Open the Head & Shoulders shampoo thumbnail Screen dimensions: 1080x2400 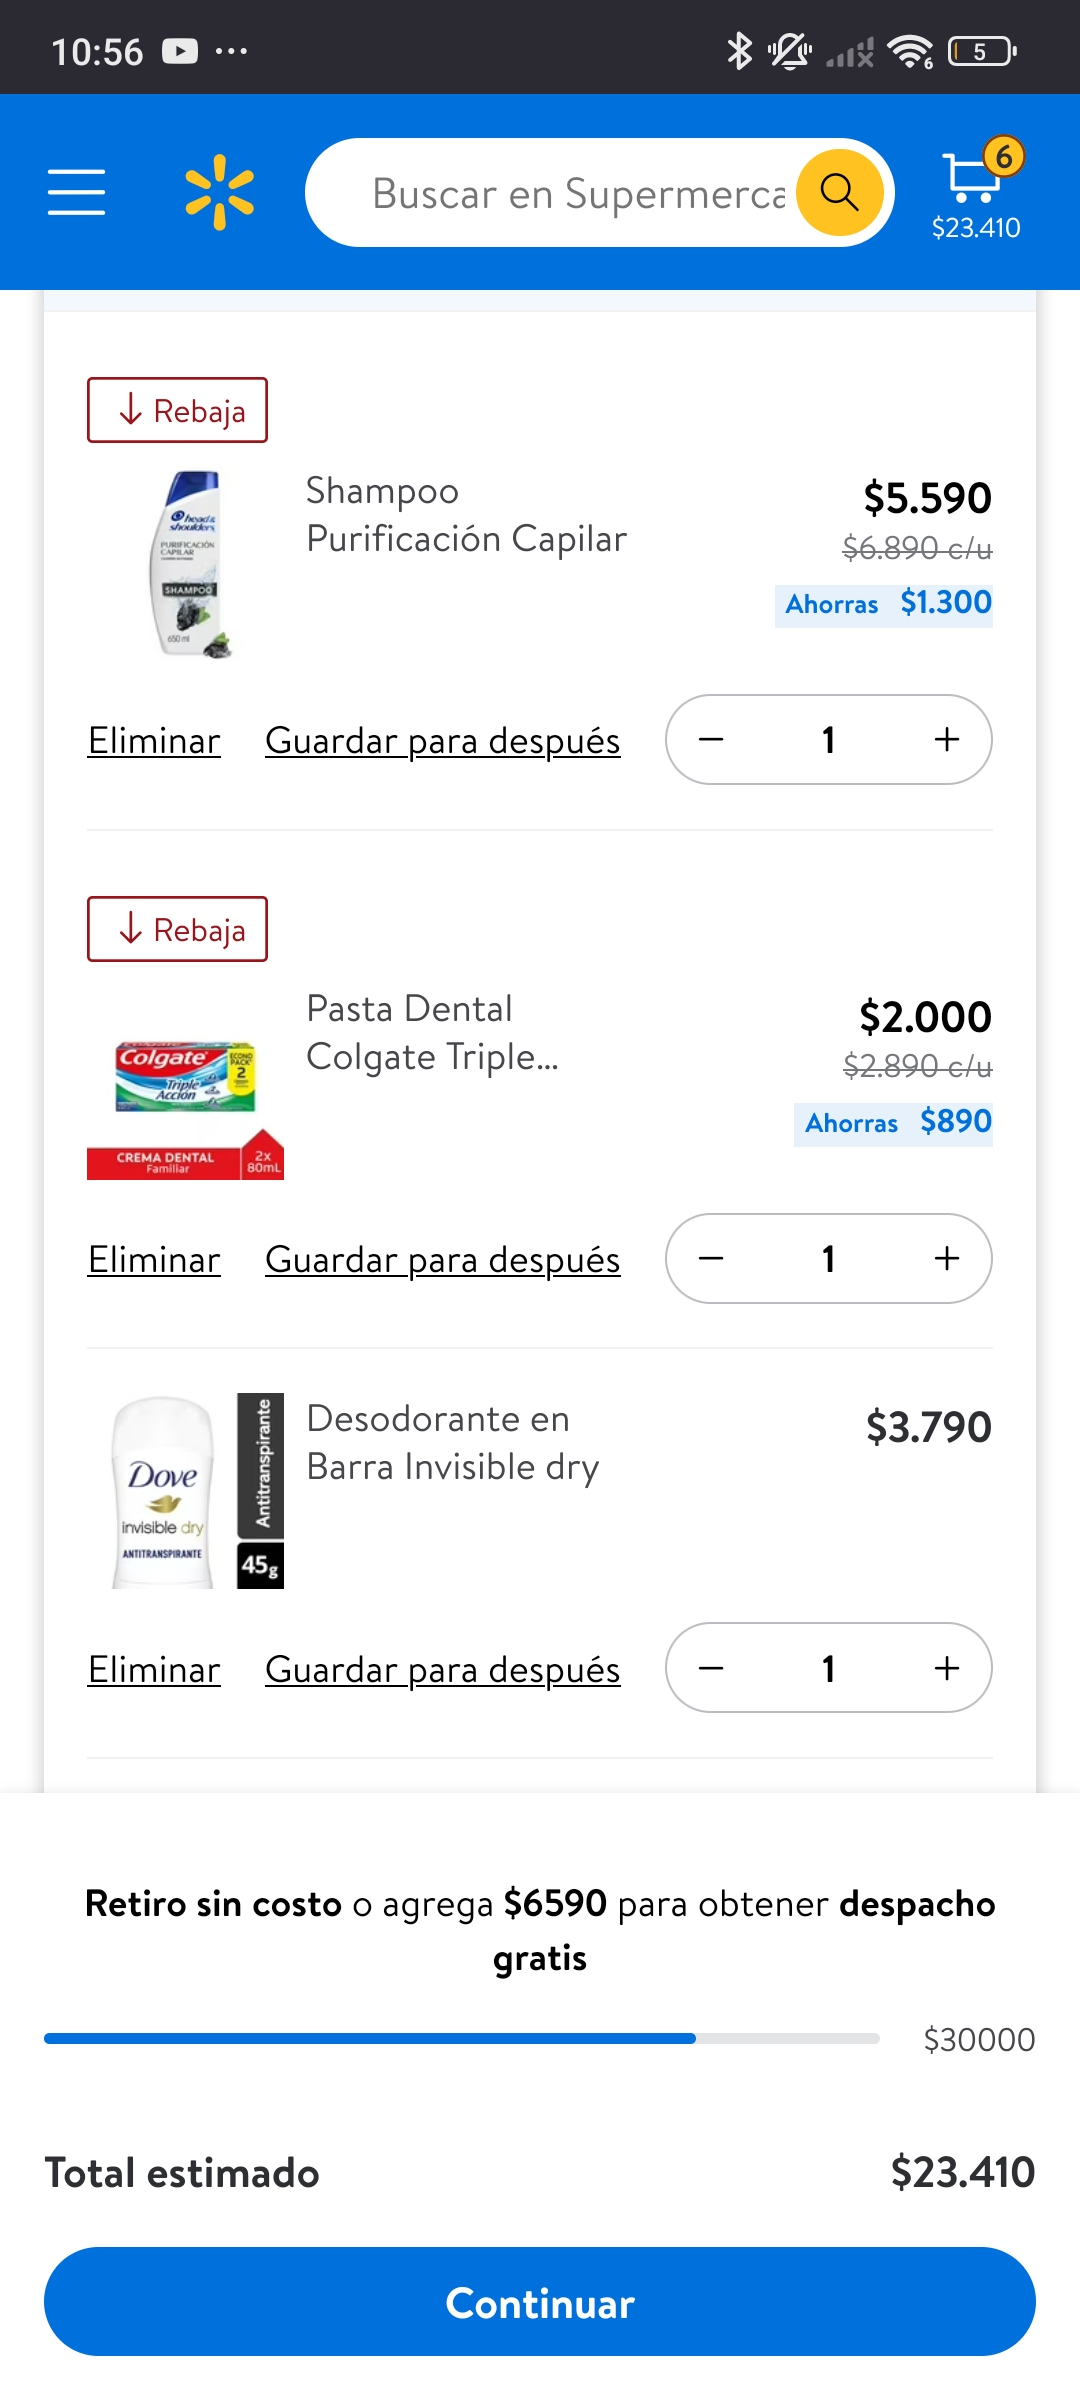click(x=190, y=565)
